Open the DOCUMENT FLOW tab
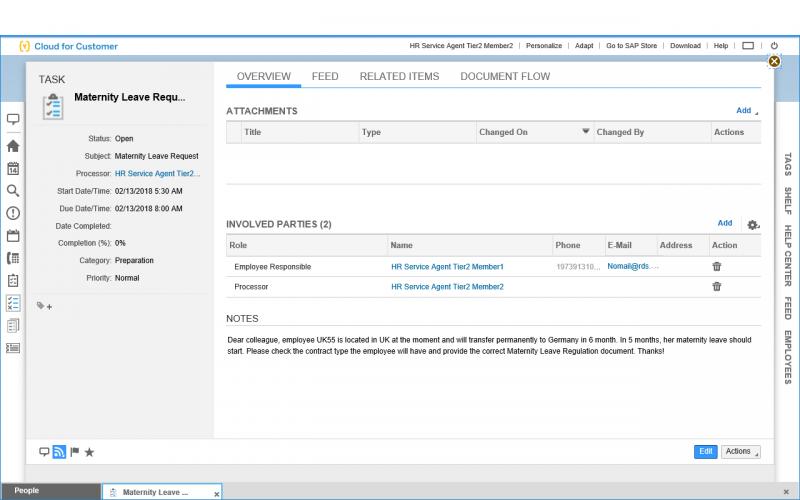Screen dimensions: 800x500 (505, 77)
